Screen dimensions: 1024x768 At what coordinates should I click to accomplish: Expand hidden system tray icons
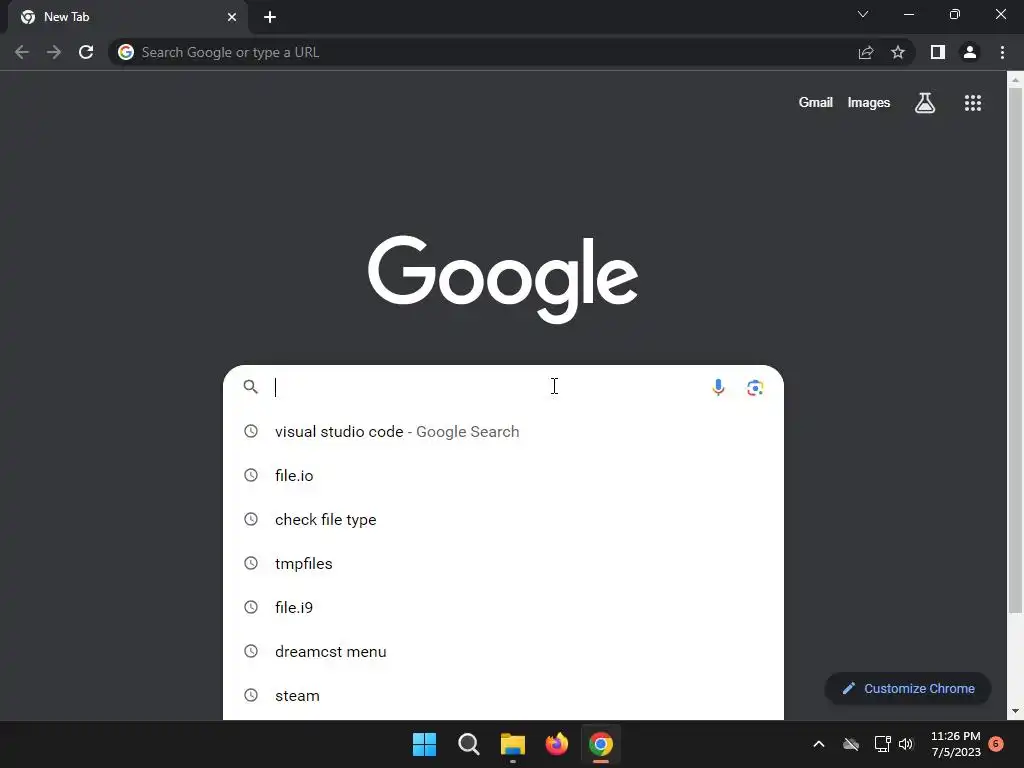(819, 744)
